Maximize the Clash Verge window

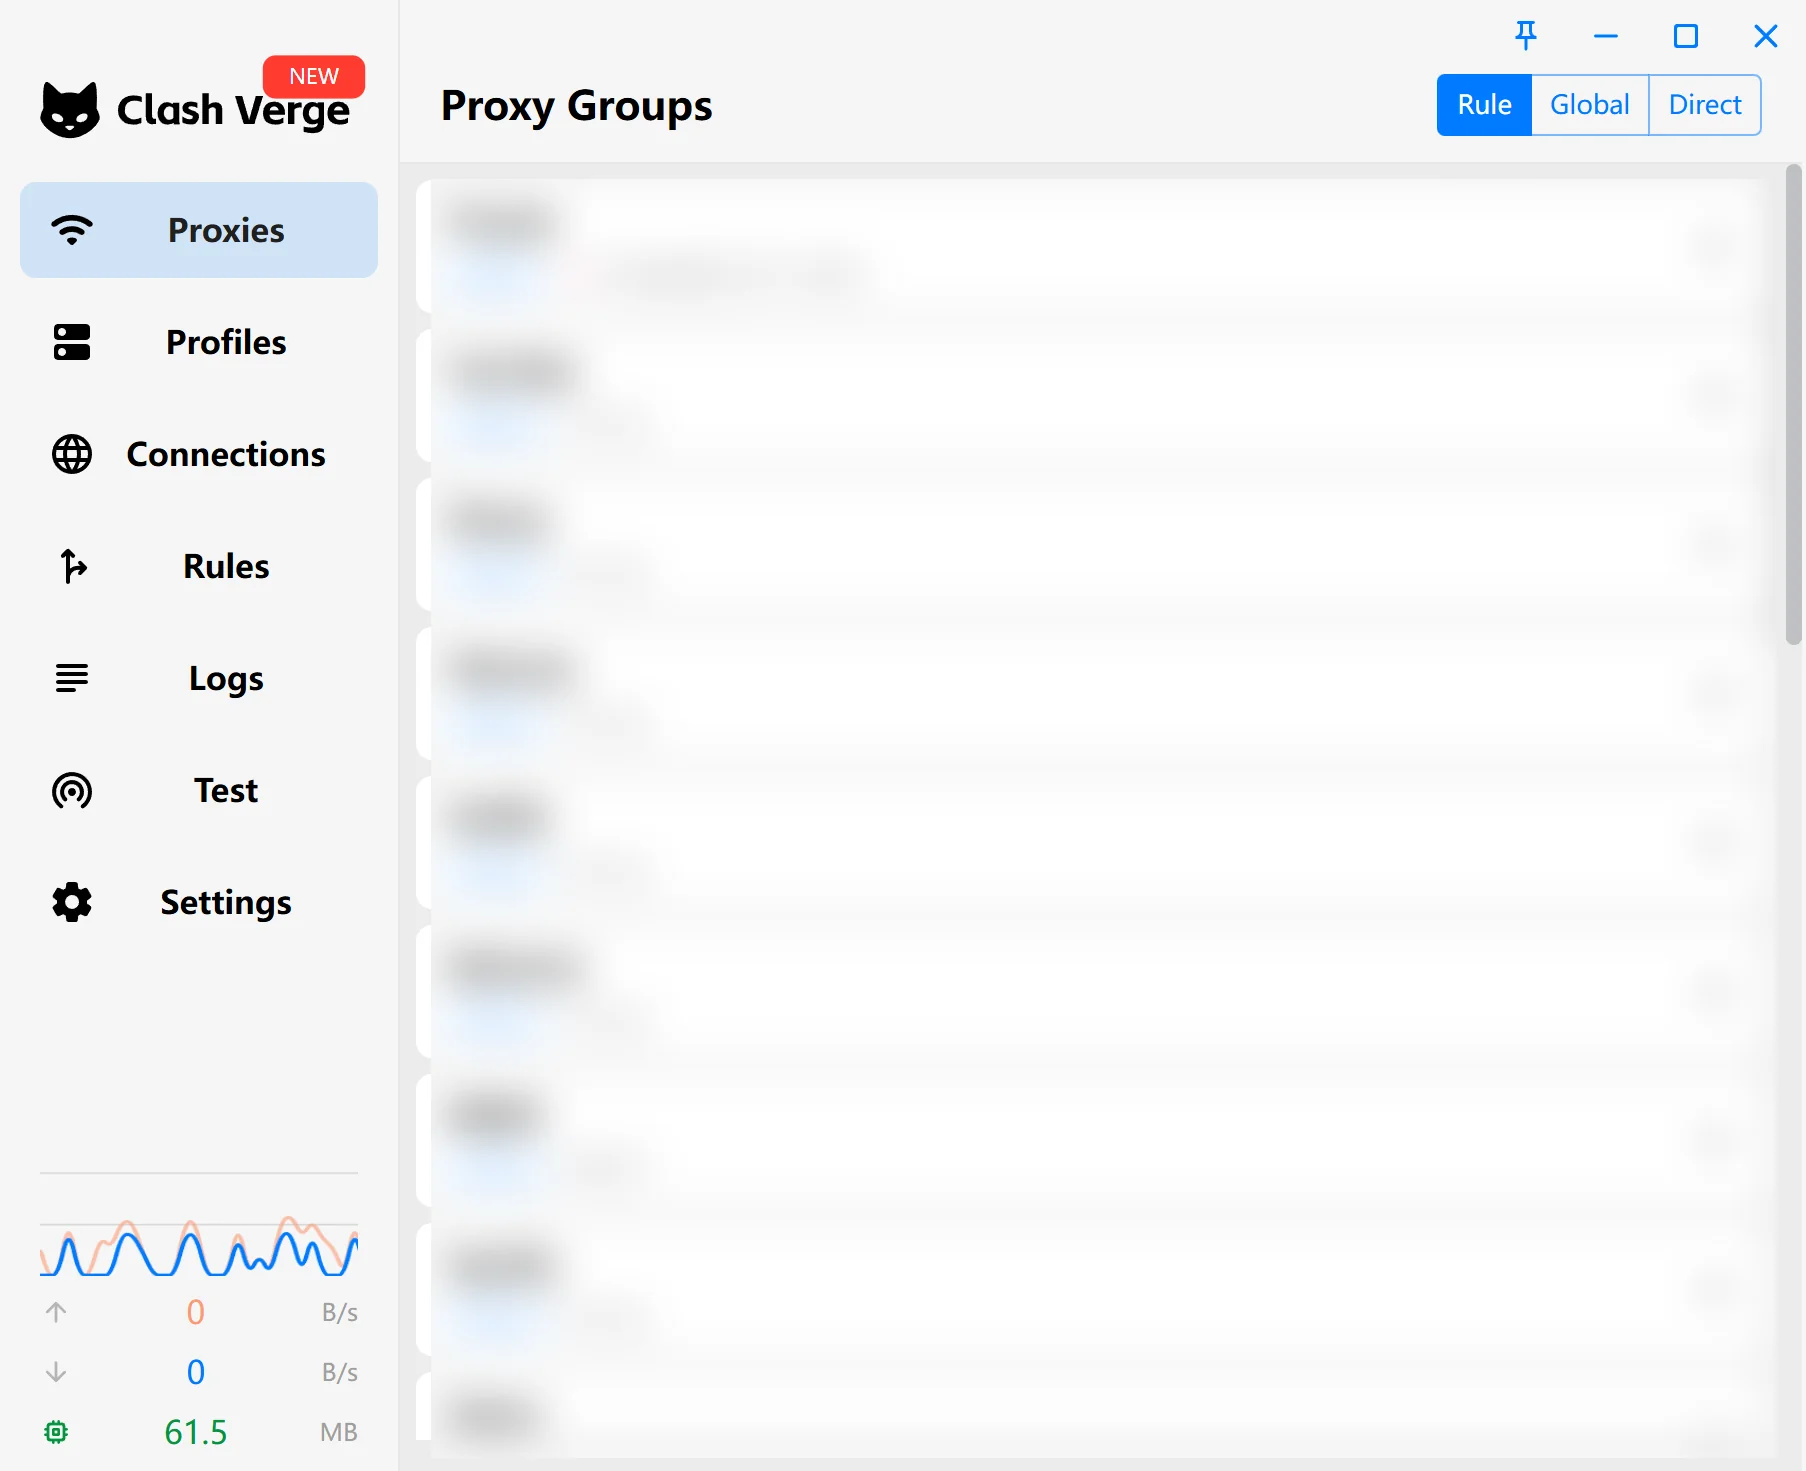pos(1686,36)
